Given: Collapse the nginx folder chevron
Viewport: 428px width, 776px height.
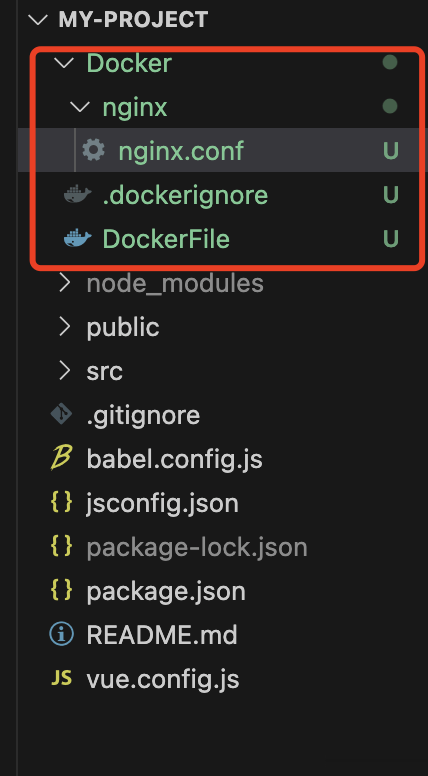Looking at the screenshot, I should click(80, 106).
